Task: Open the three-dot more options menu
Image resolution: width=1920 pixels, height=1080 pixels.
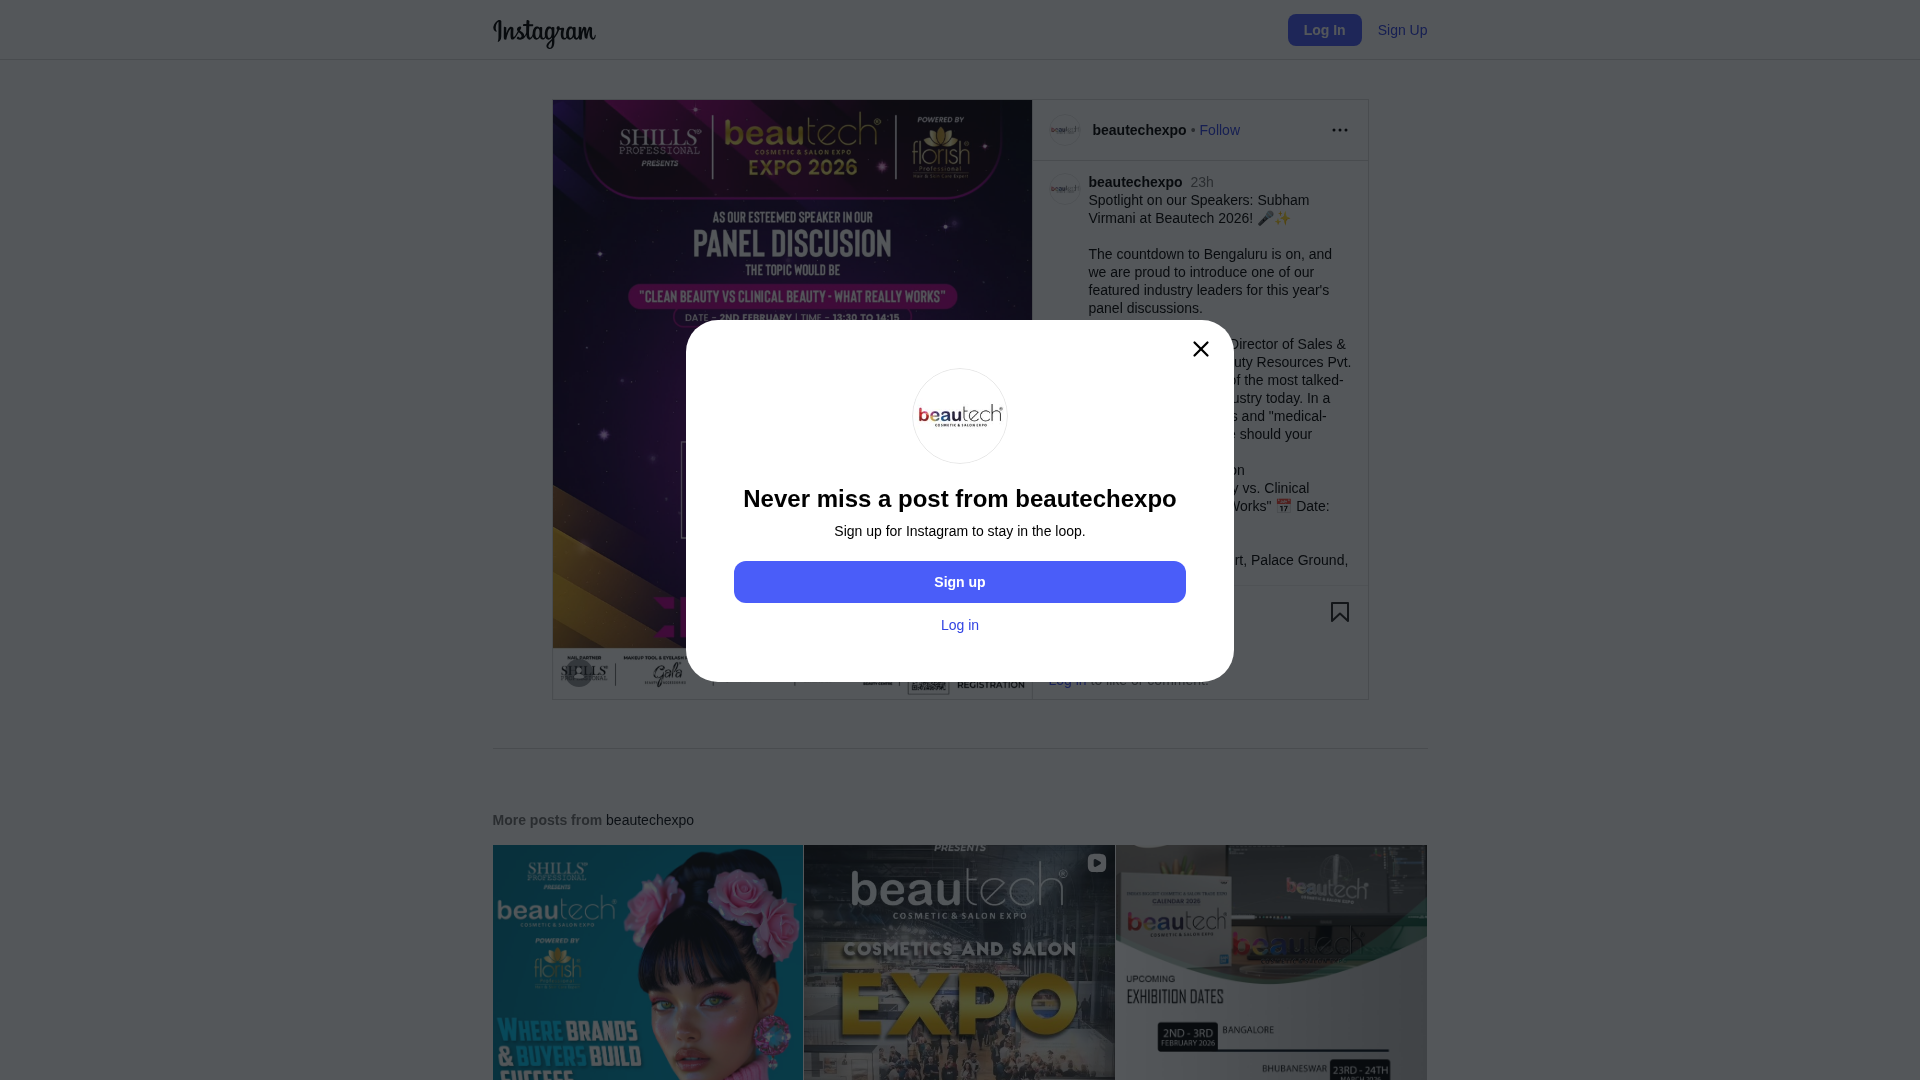Action: (1339, 130)
